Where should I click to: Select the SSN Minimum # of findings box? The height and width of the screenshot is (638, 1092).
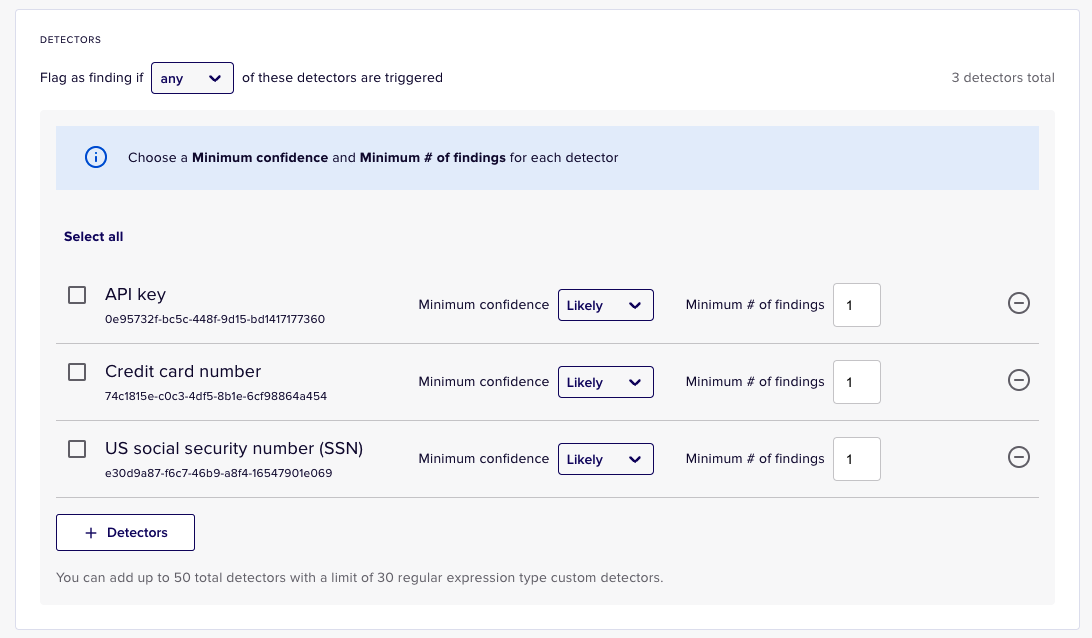pos(856,459)
